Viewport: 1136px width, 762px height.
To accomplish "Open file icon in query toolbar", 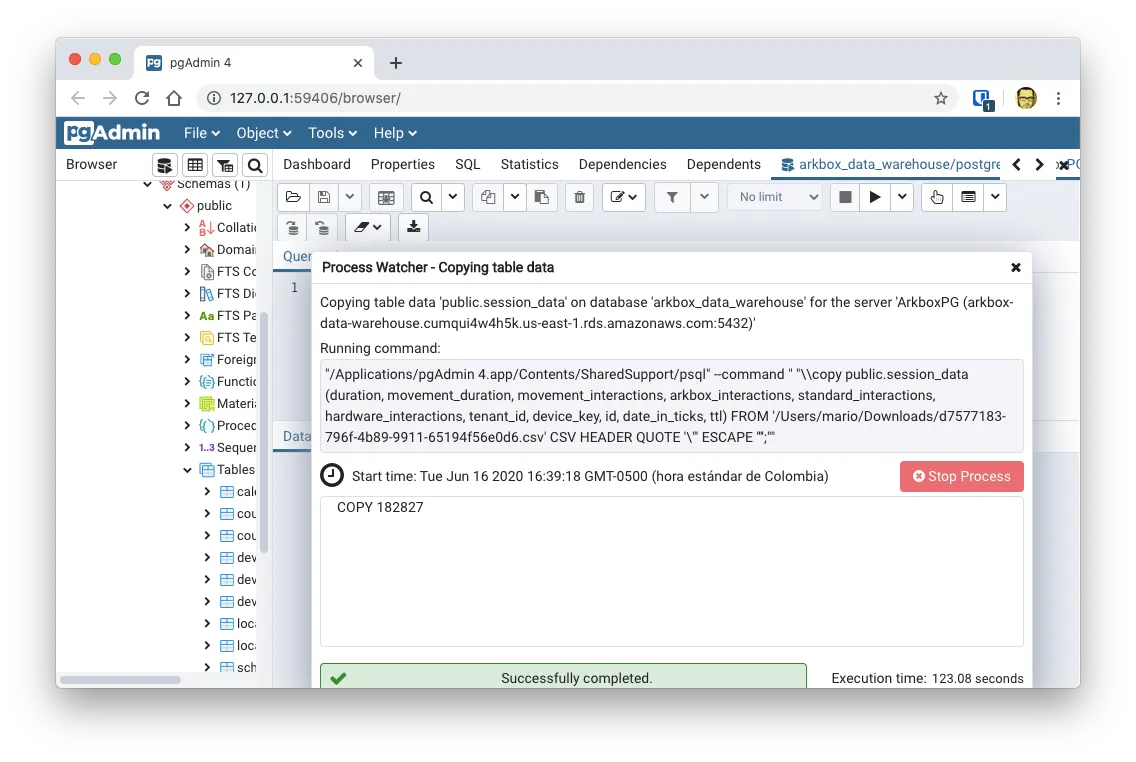I will (293, 197).
